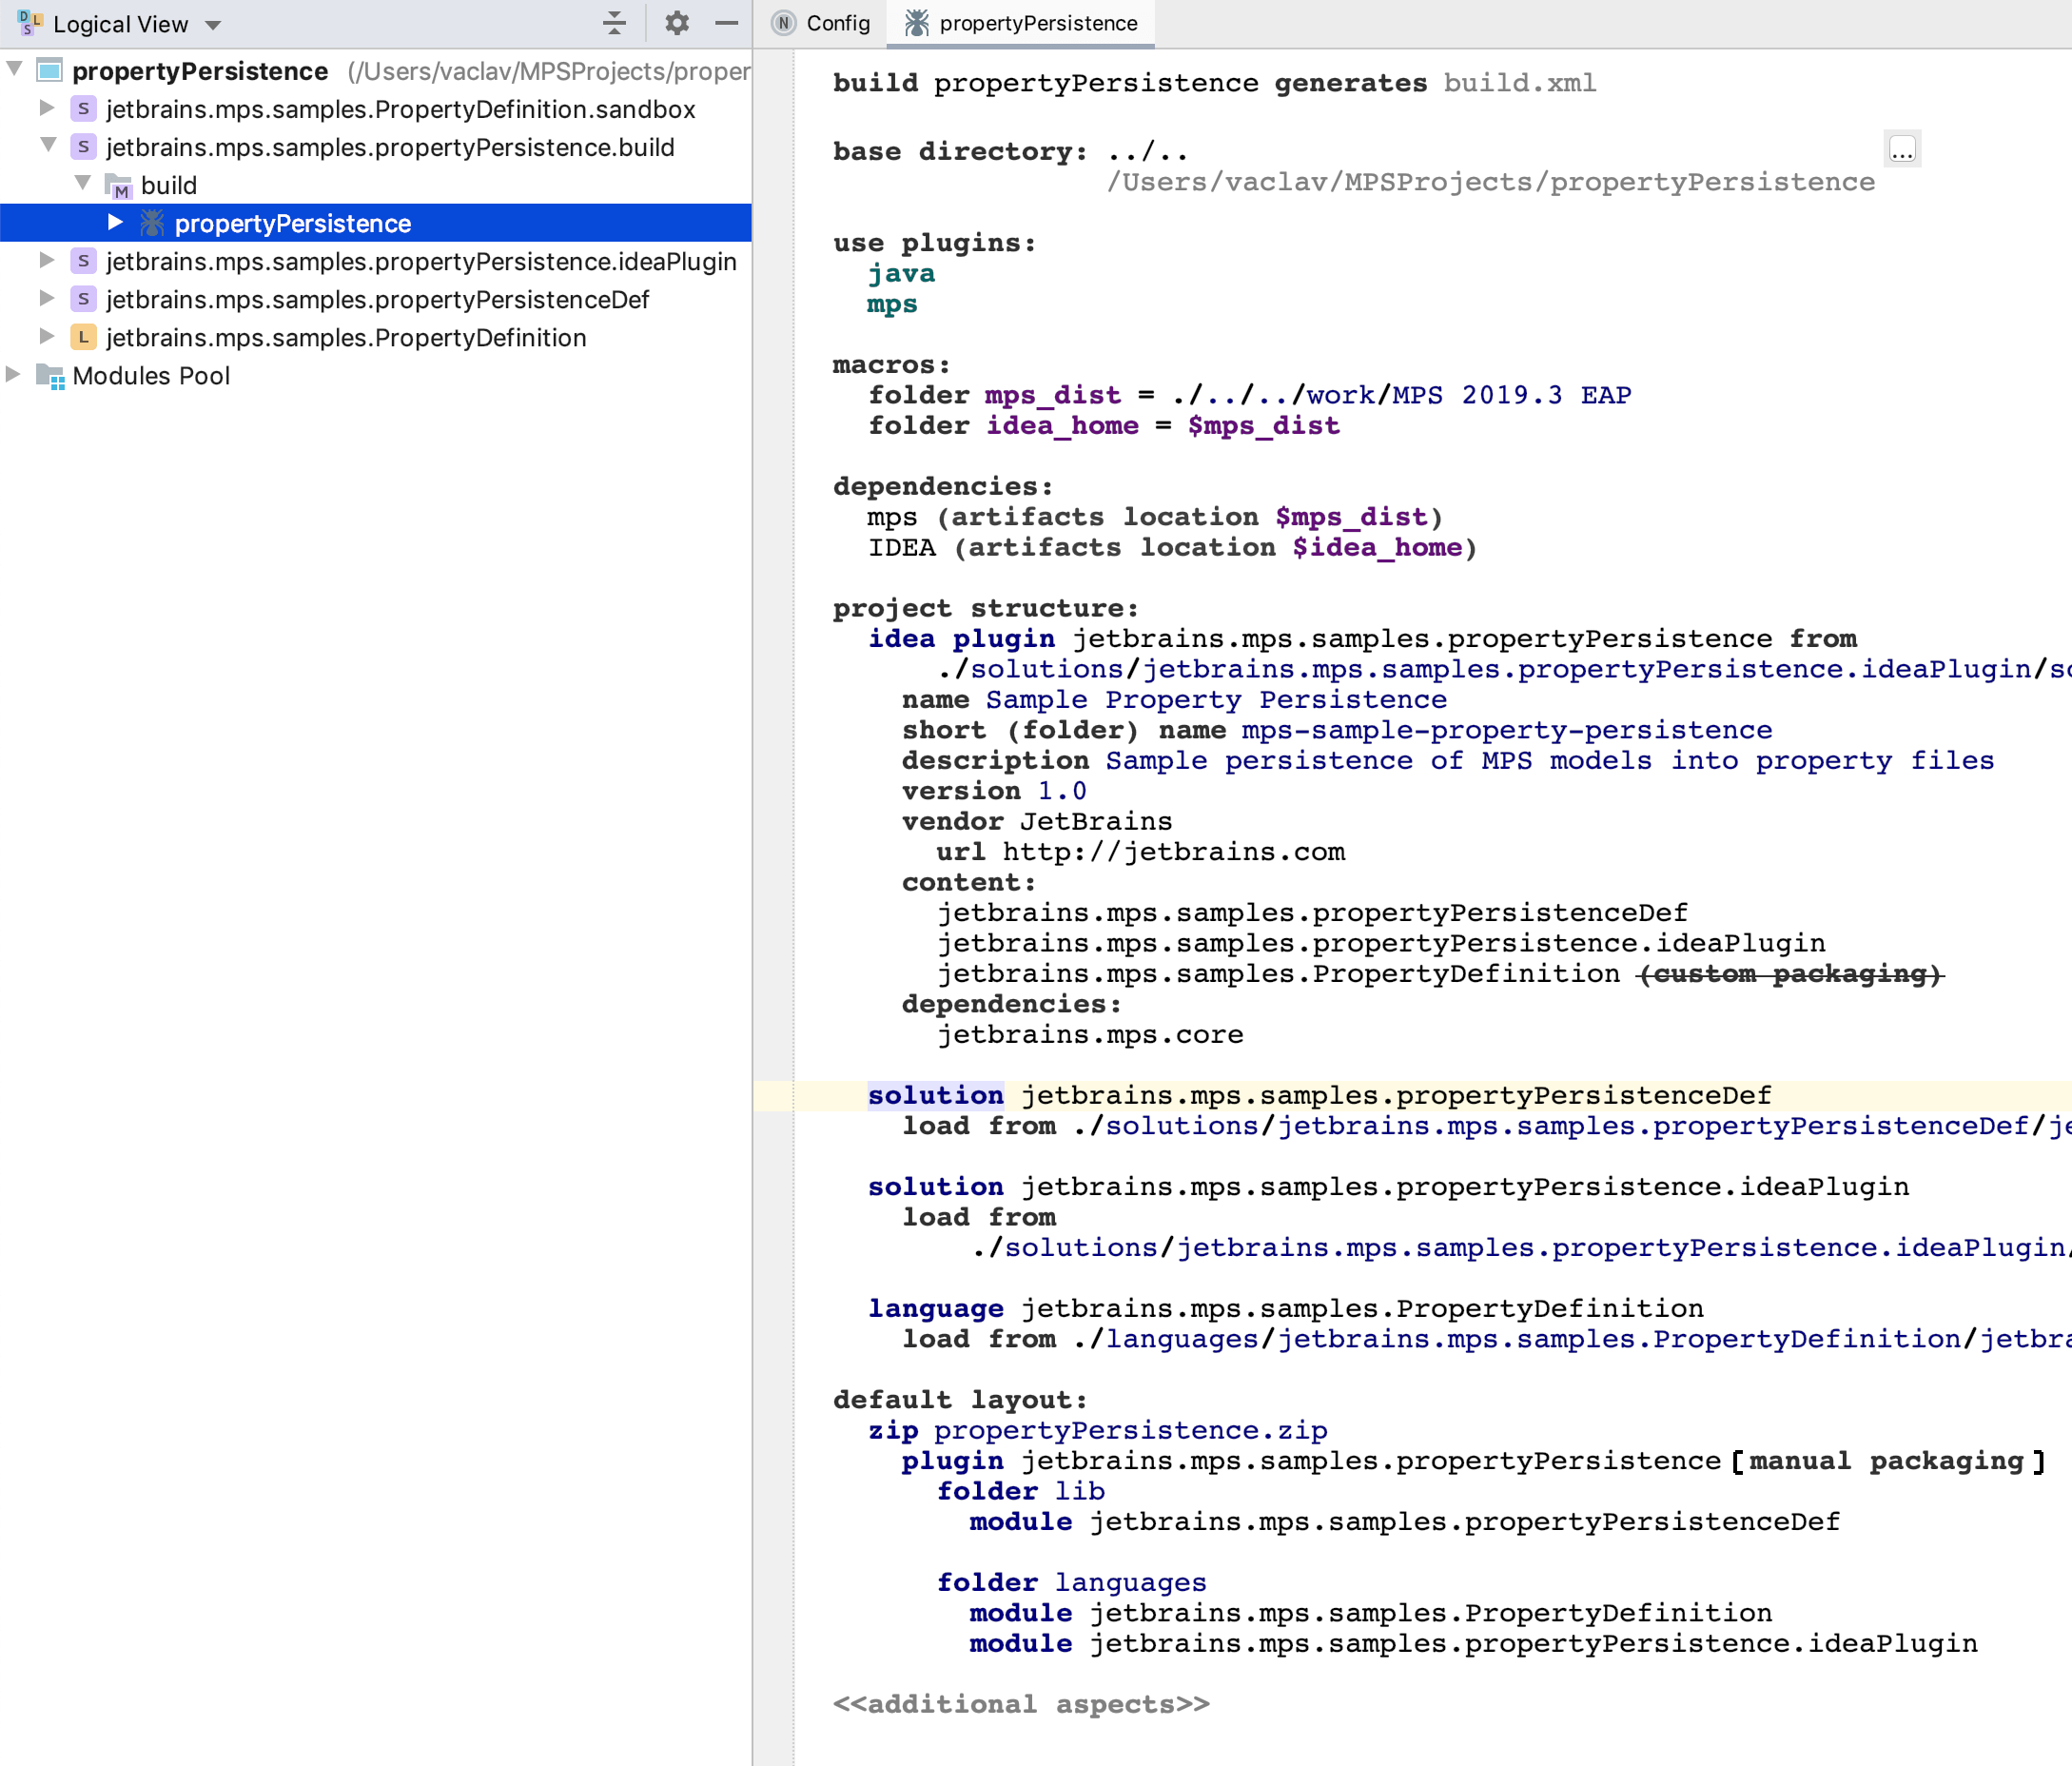Expand the PropertyDefinition.sandbox solution node

(x=47, y=108)
